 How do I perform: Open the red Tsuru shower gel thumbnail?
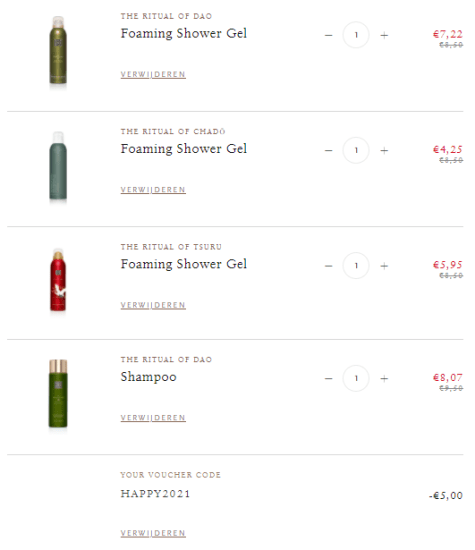(x=58, y=280)
